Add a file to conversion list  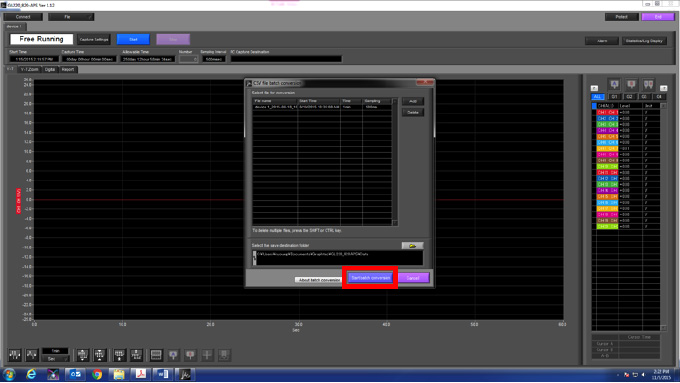coord(412,101)
